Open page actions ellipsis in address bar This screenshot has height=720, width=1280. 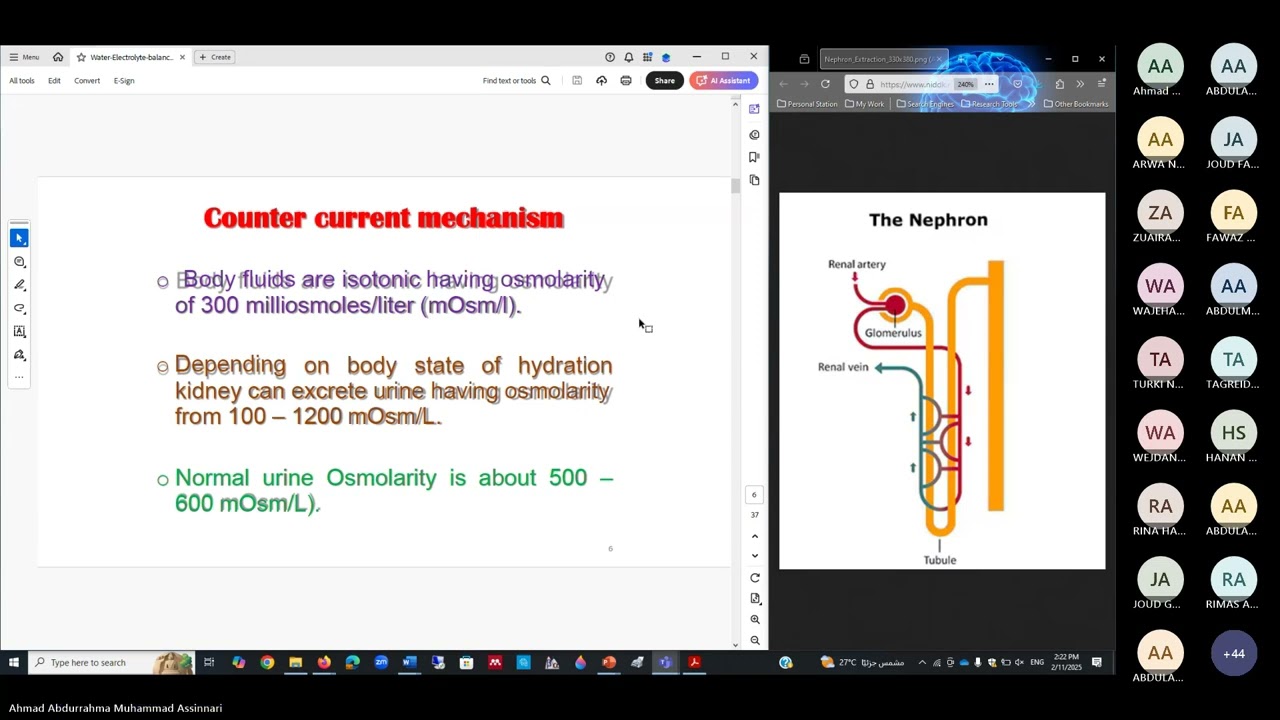pyautogui.click(x=989, y=84)
